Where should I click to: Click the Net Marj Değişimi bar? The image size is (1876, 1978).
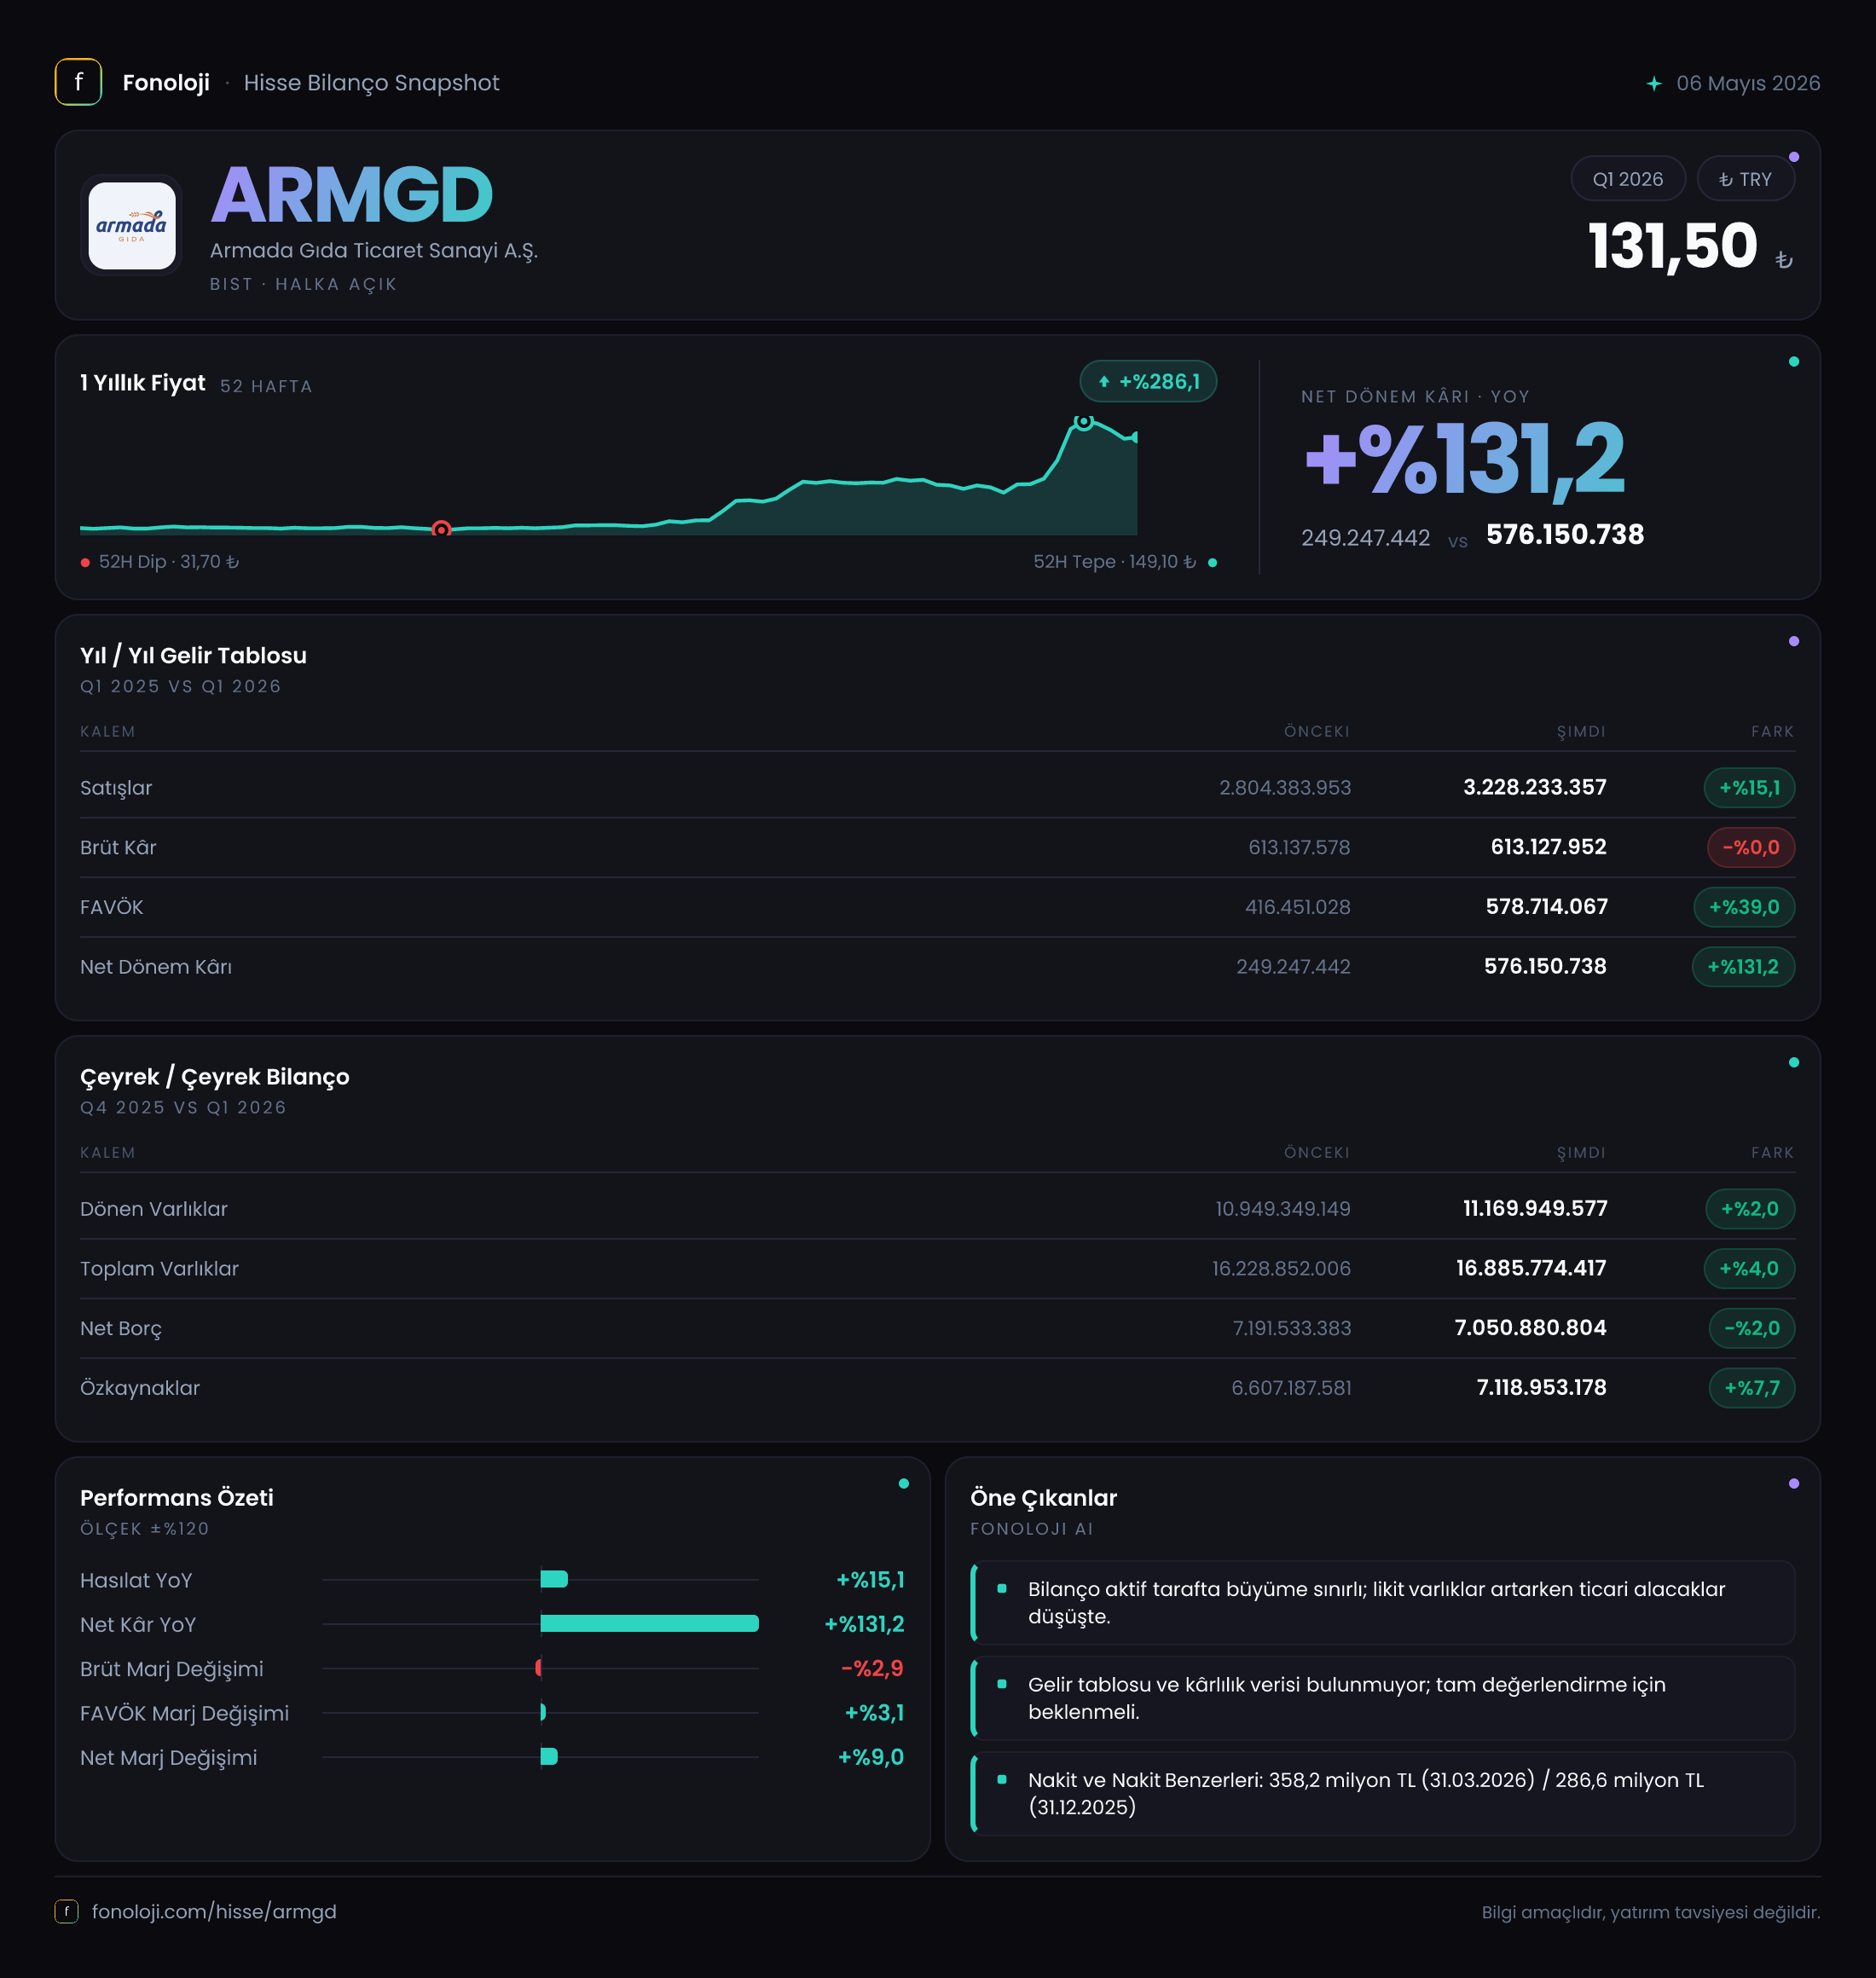coord(549,1756)
